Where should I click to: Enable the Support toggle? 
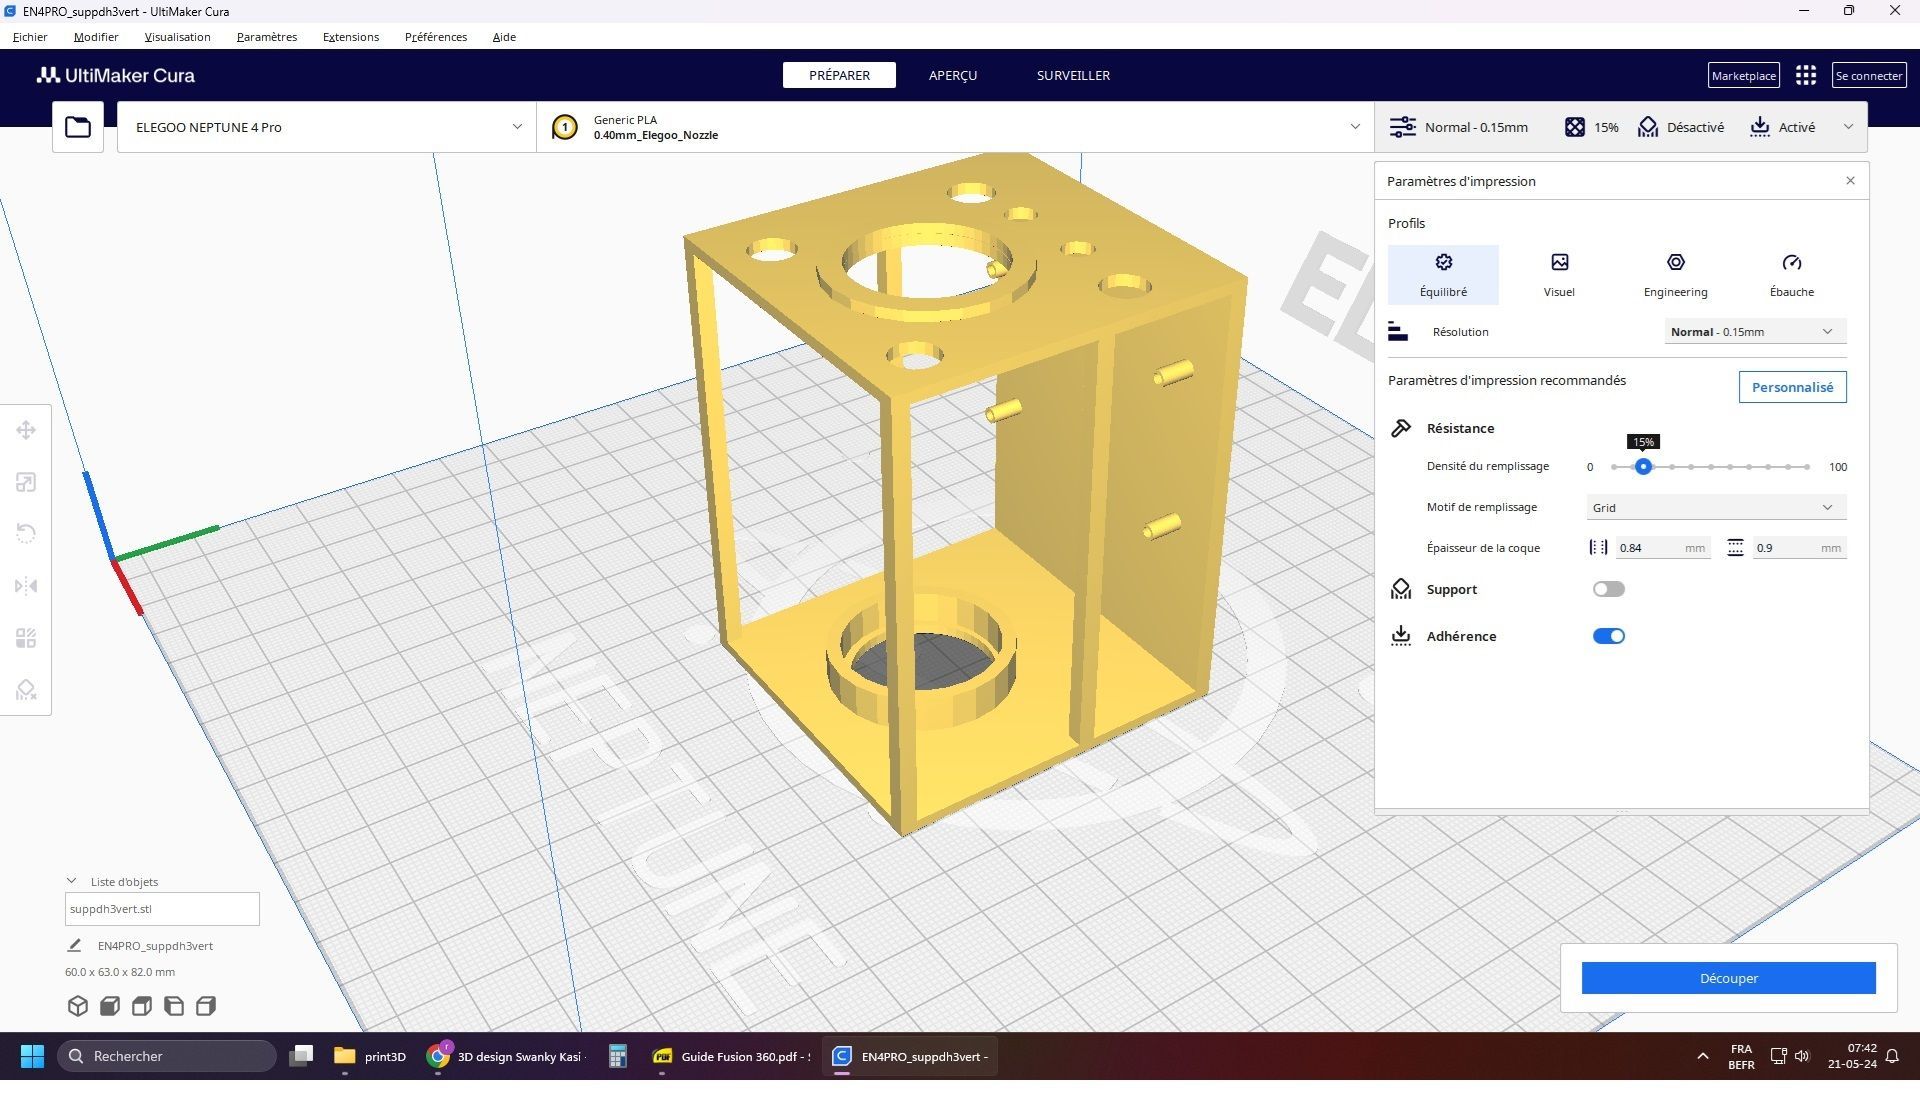point(1608,589)
